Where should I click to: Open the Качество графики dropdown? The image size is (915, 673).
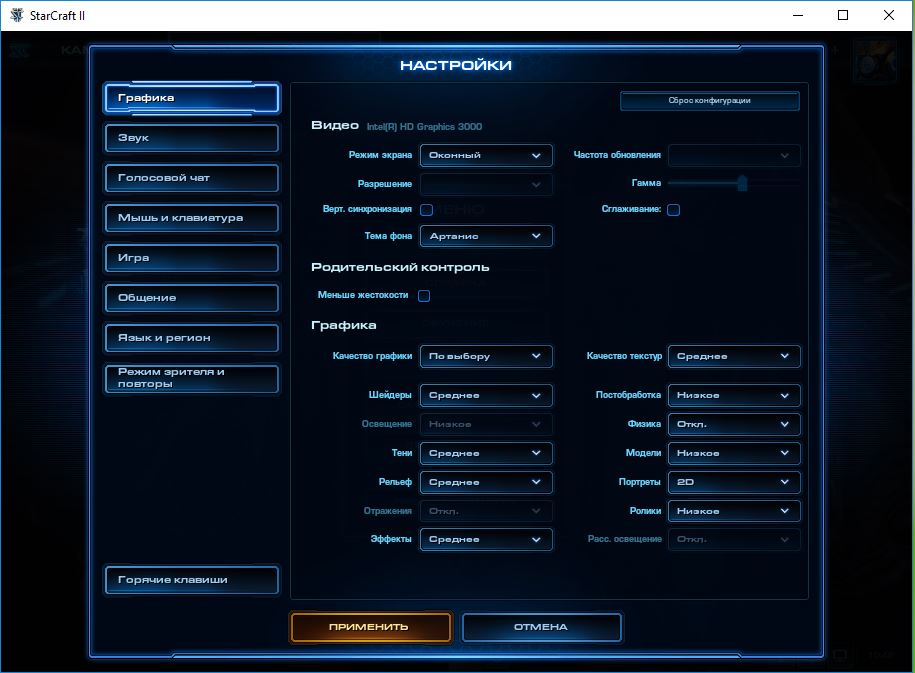486,356
